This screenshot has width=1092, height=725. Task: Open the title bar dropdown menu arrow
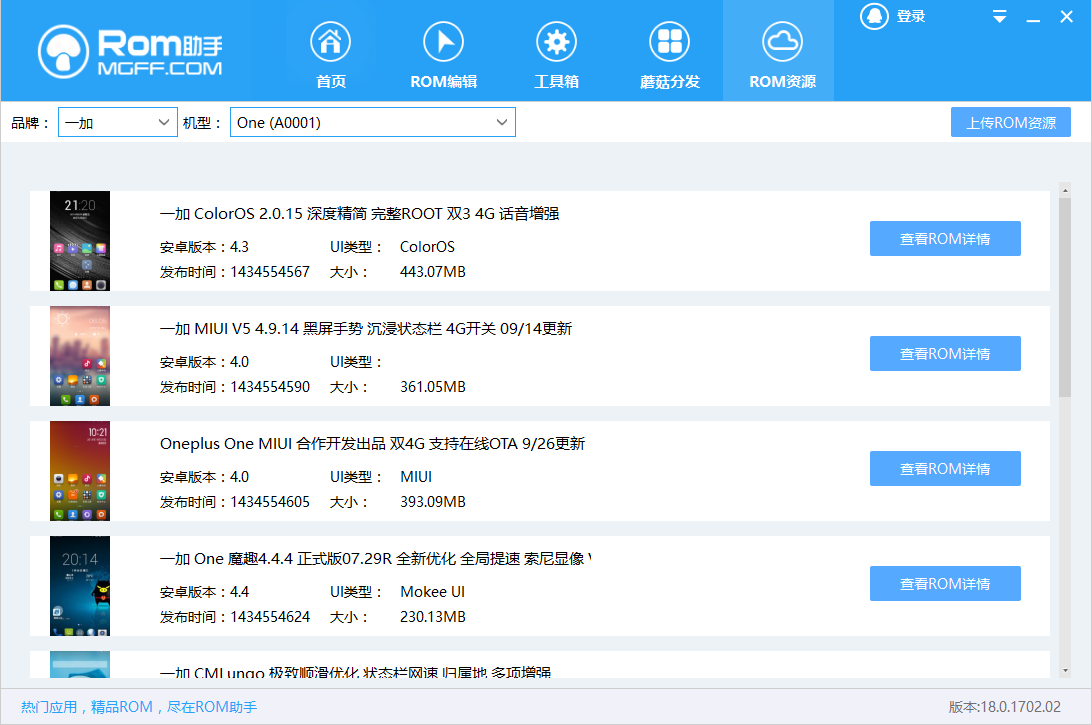pos(1000,17)
